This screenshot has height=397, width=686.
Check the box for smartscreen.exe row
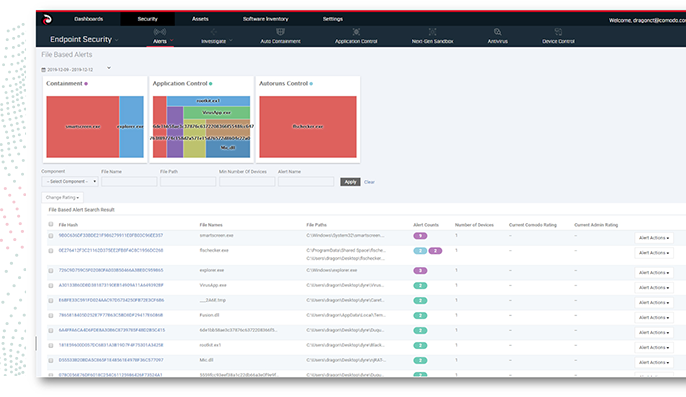click(51, 236)
